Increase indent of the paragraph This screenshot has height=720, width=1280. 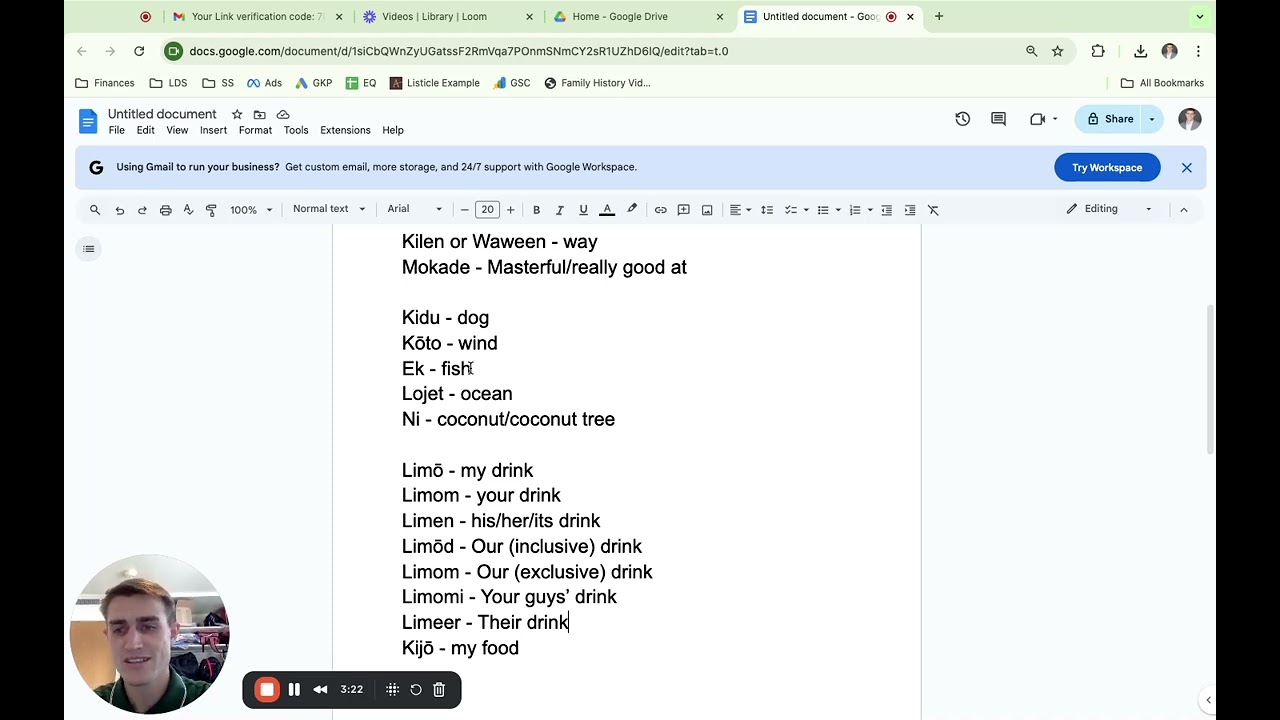point(910,210)
